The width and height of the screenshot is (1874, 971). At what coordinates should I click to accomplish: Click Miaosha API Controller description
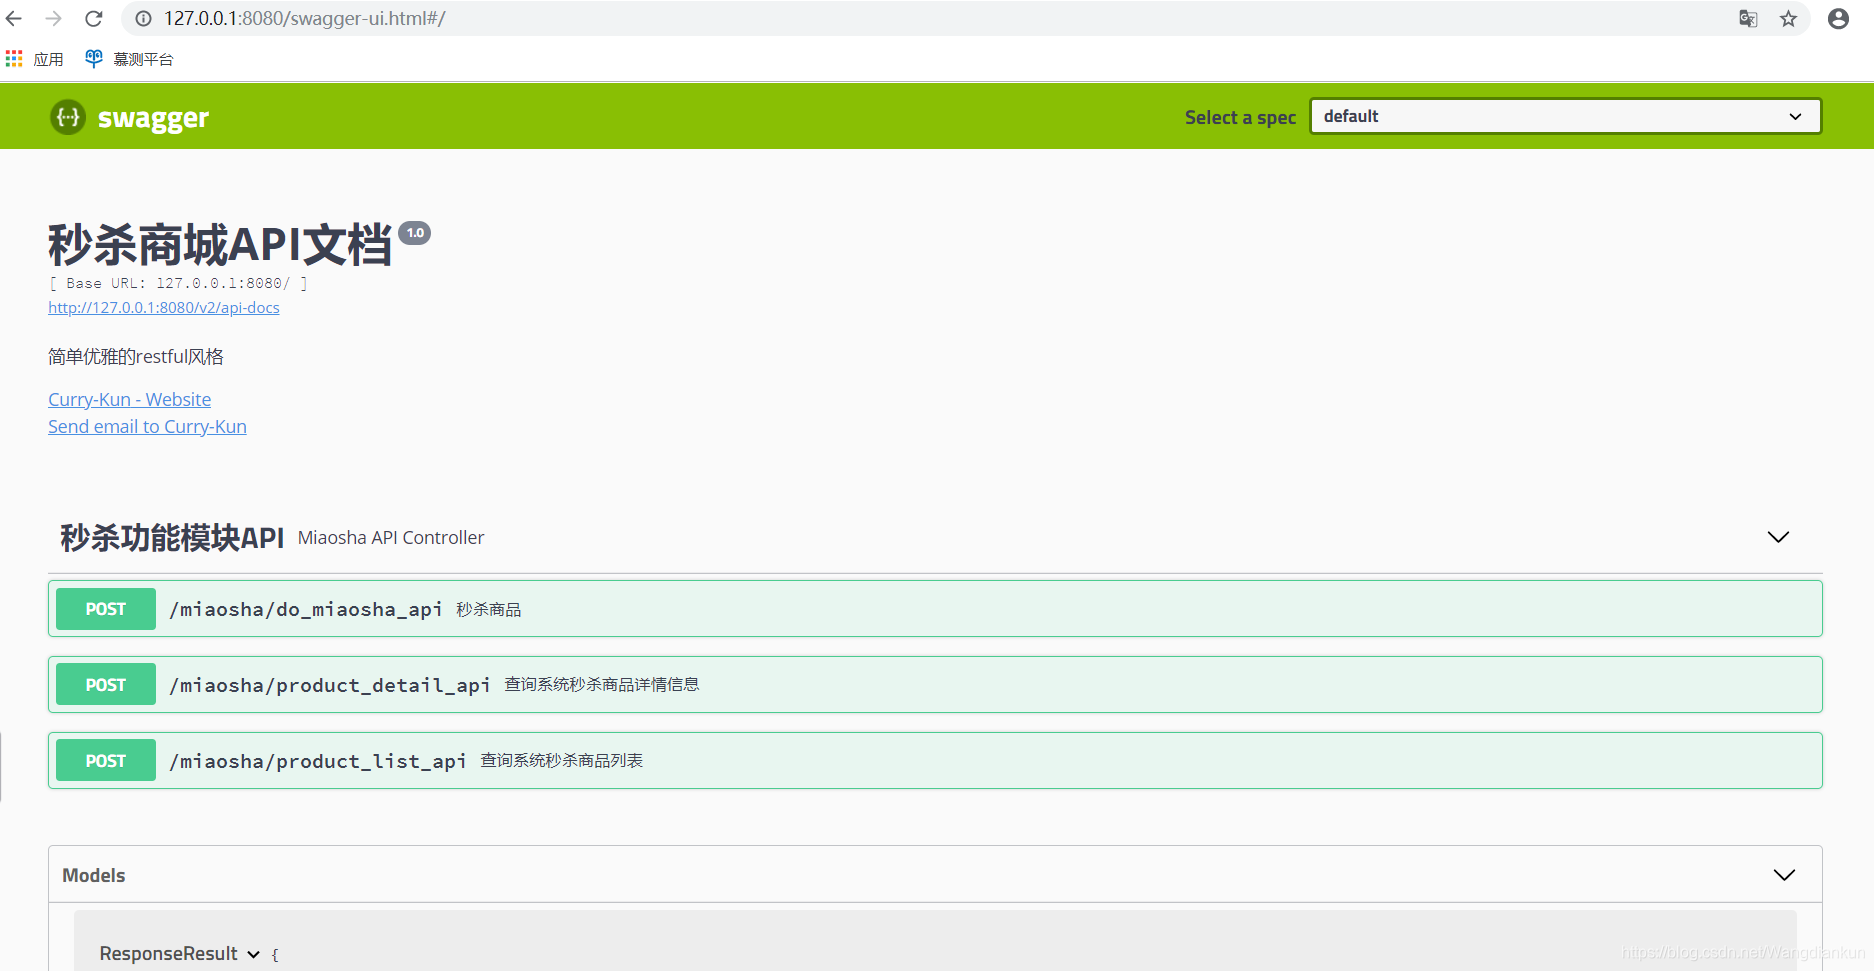[391, 537]
